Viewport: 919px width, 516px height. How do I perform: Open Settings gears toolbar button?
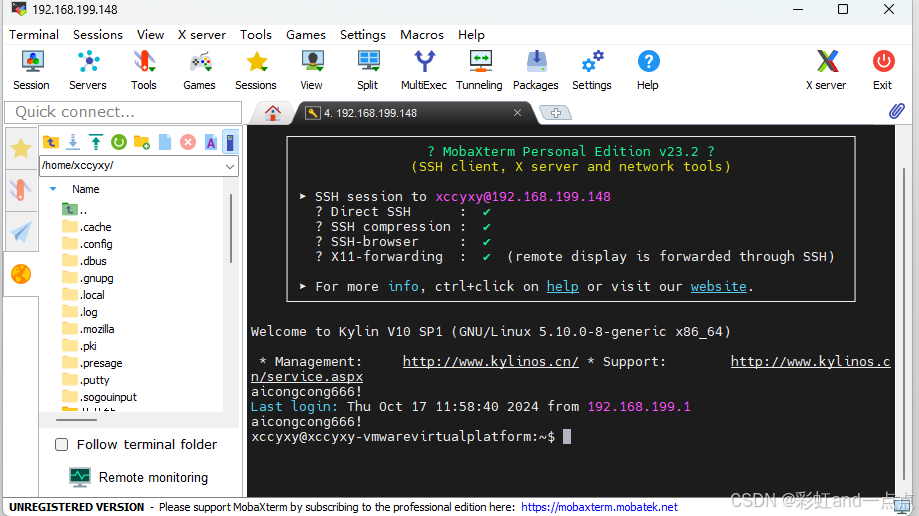point(592,70)
